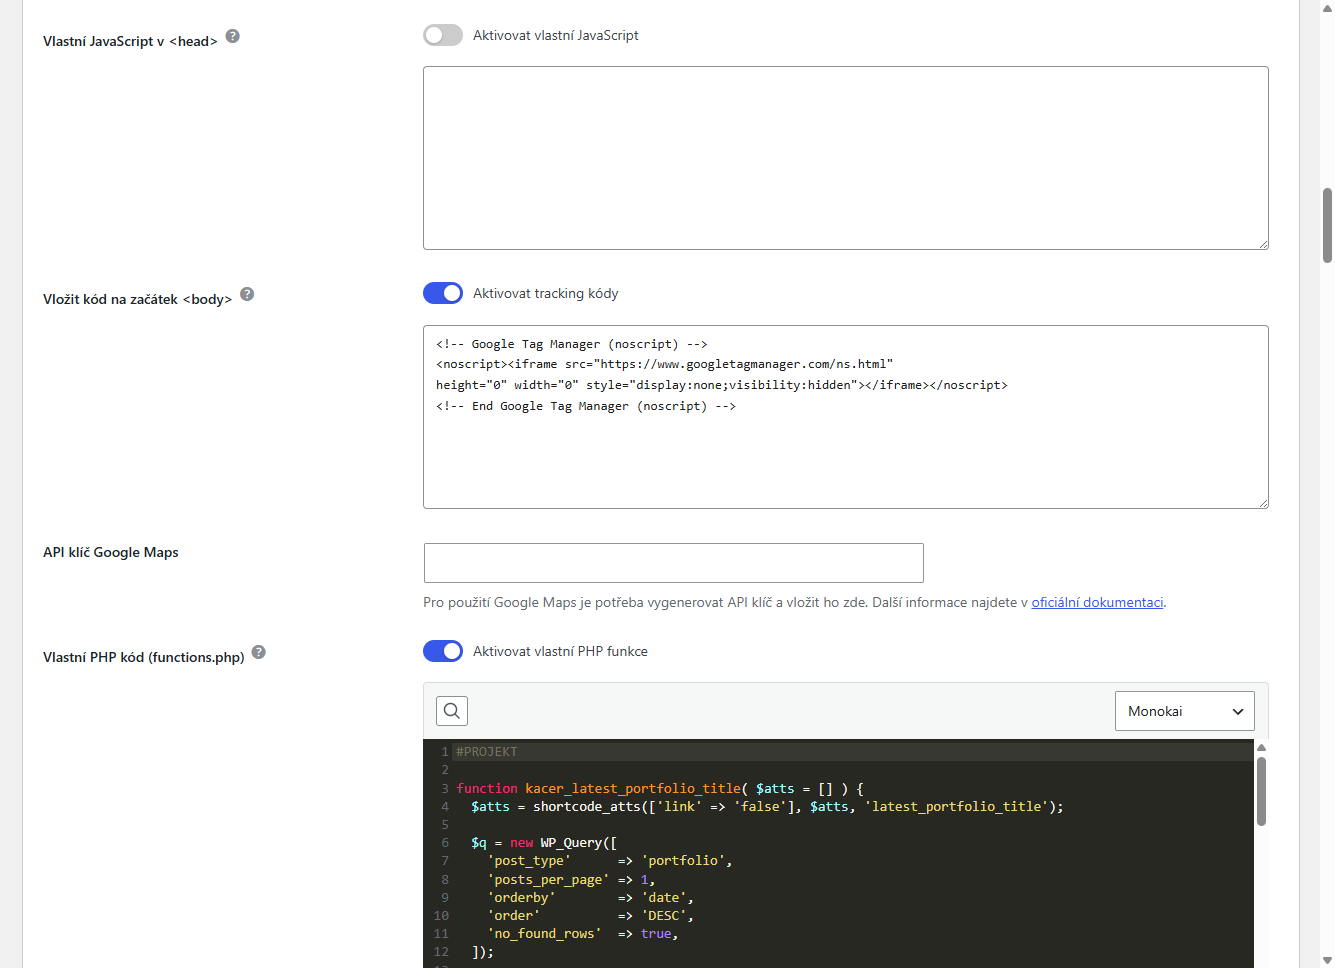
Task: Enable Aktivovat vlastní JavaScript toggle
Action: click(443, 35)
